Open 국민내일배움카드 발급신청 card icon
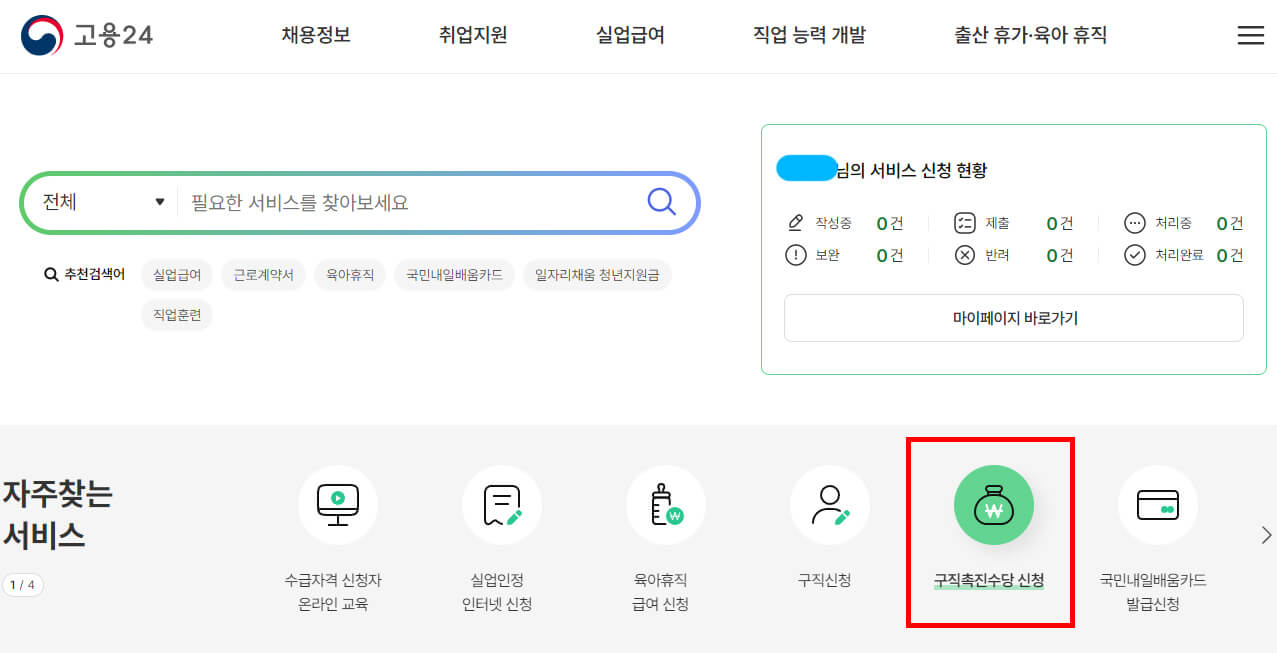 [x=1156, y=505]
